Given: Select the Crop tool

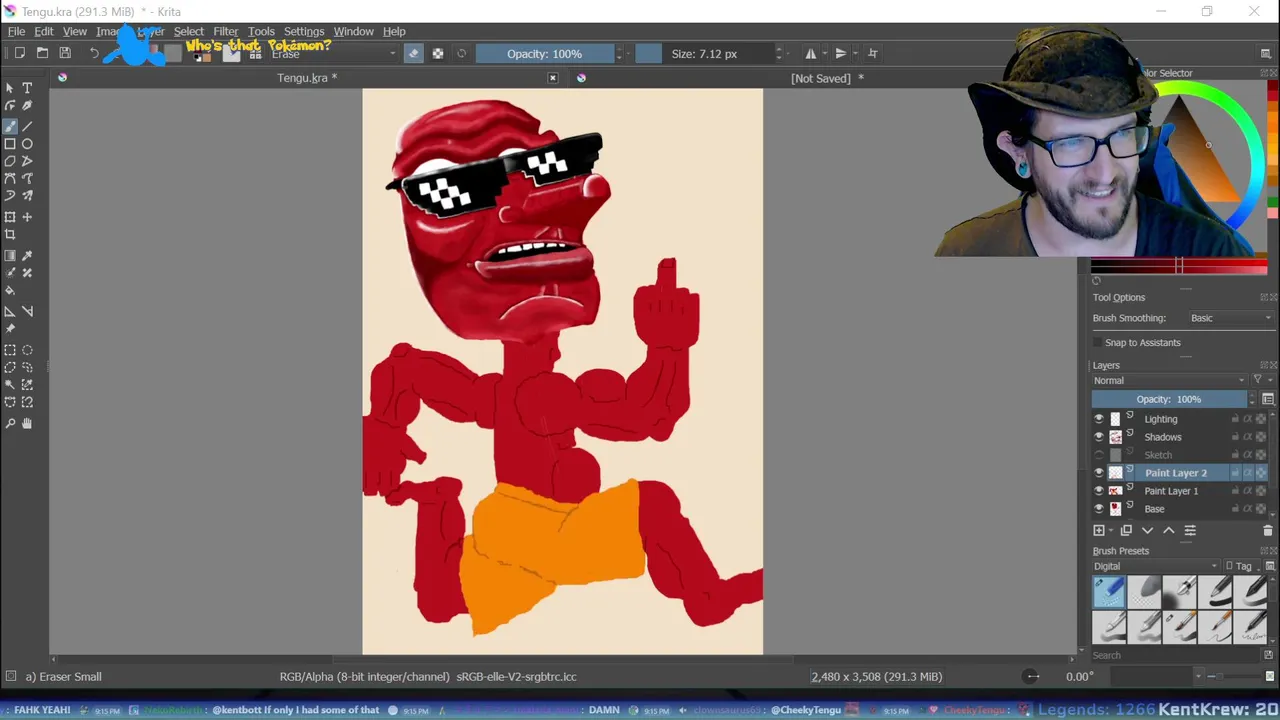Looking at the screenshot, I should [x=10, y=235].
